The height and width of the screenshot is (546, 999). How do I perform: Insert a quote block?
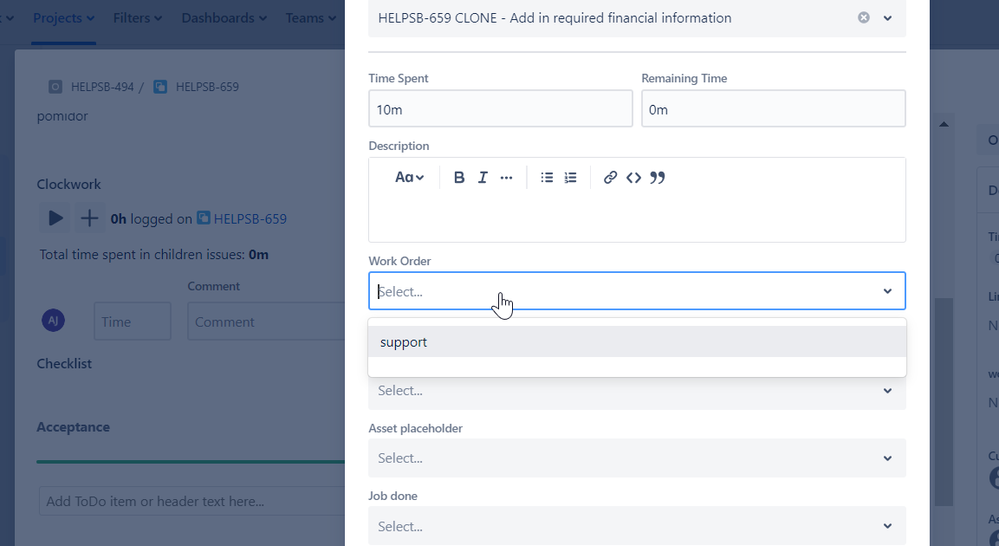(x=657, y=178)
